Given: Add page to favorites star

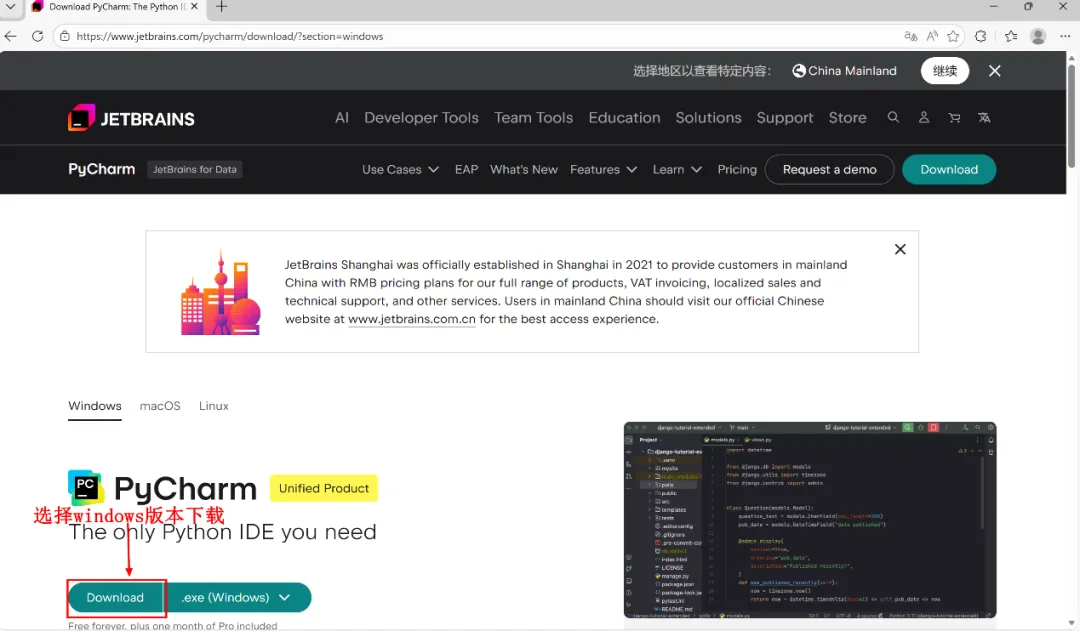Looking at the screenshot, I should click(953, 36).
